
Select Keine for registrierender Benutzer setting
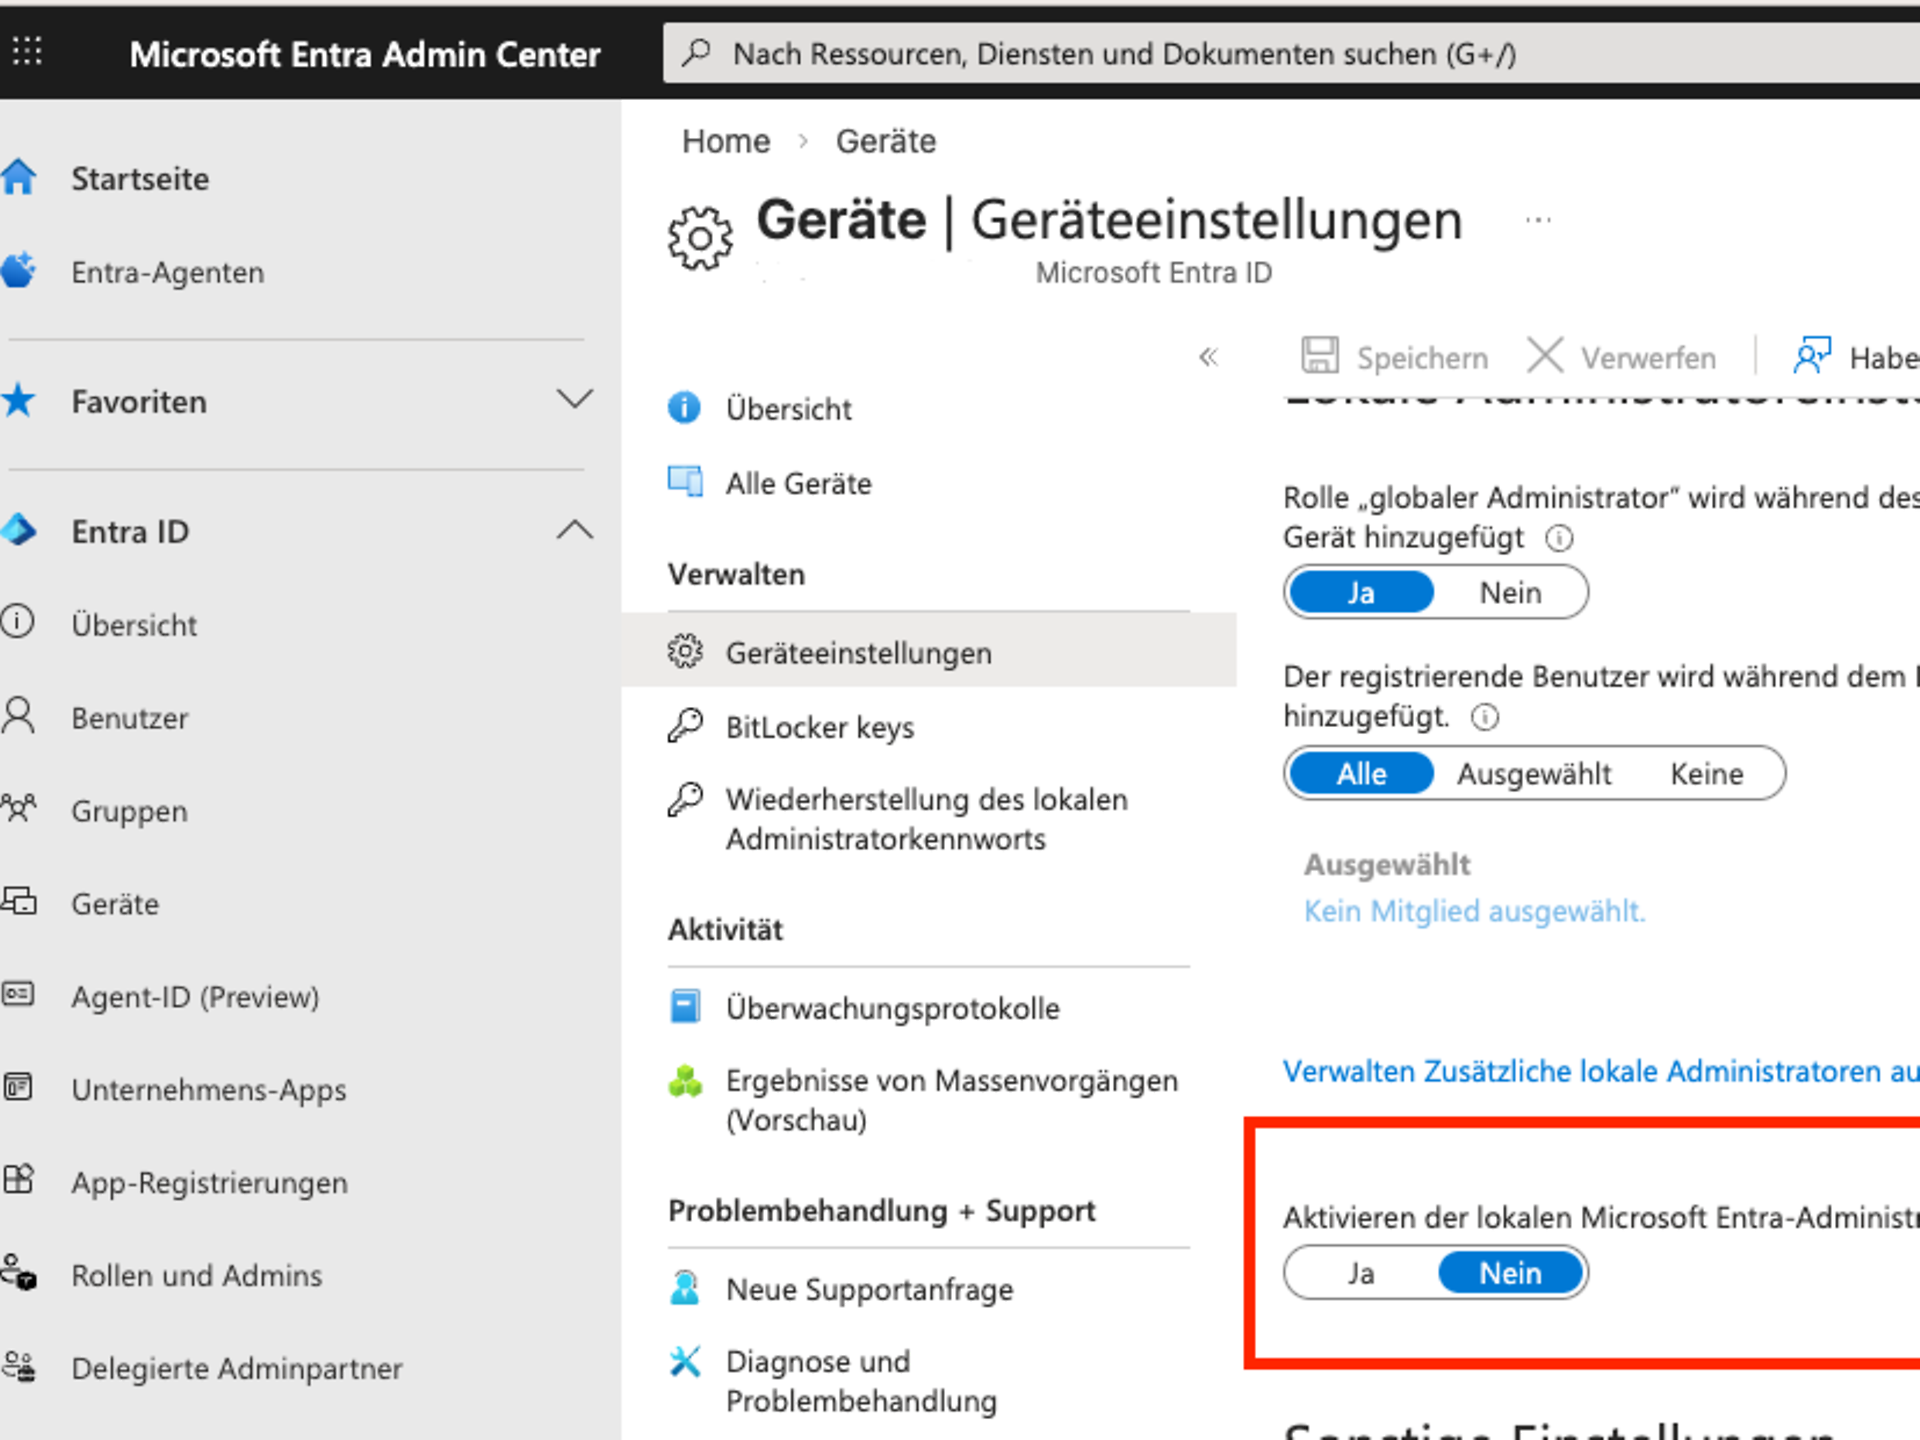click(1706, 773)
